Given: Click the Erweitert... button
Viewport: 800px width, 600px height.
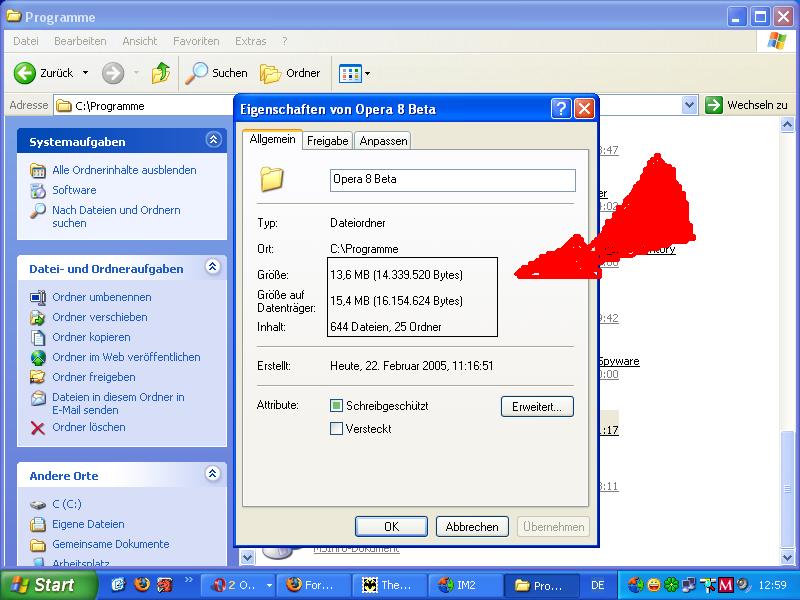Looking at the screenshot, I should (x=537, y=407).
